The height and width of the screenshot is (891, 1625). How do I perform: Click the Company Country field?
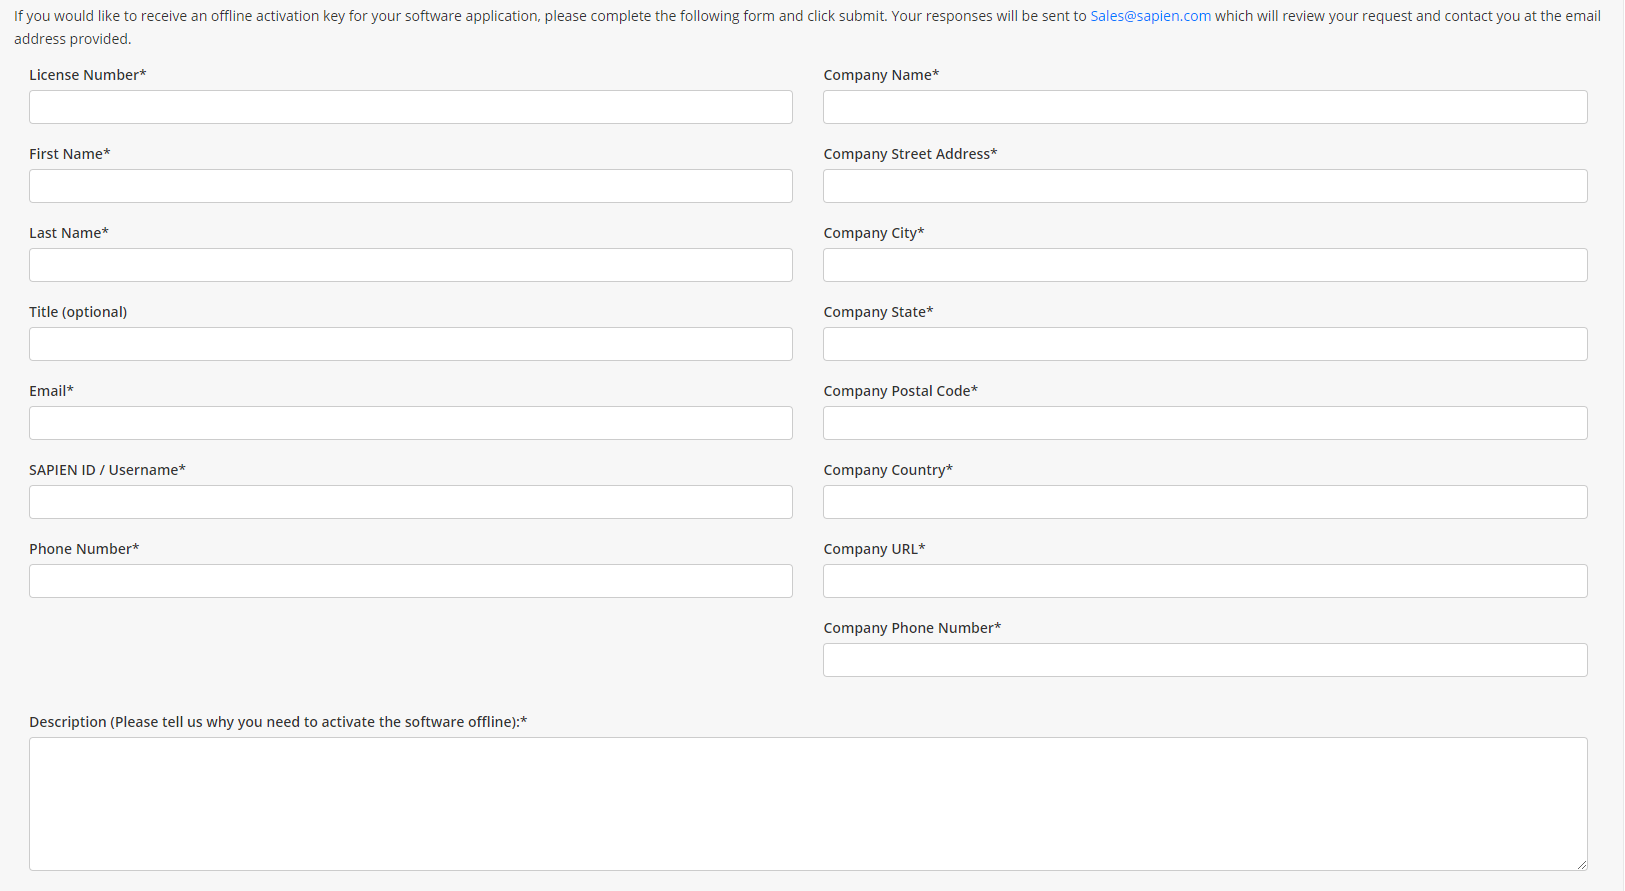pos(1205,502)
